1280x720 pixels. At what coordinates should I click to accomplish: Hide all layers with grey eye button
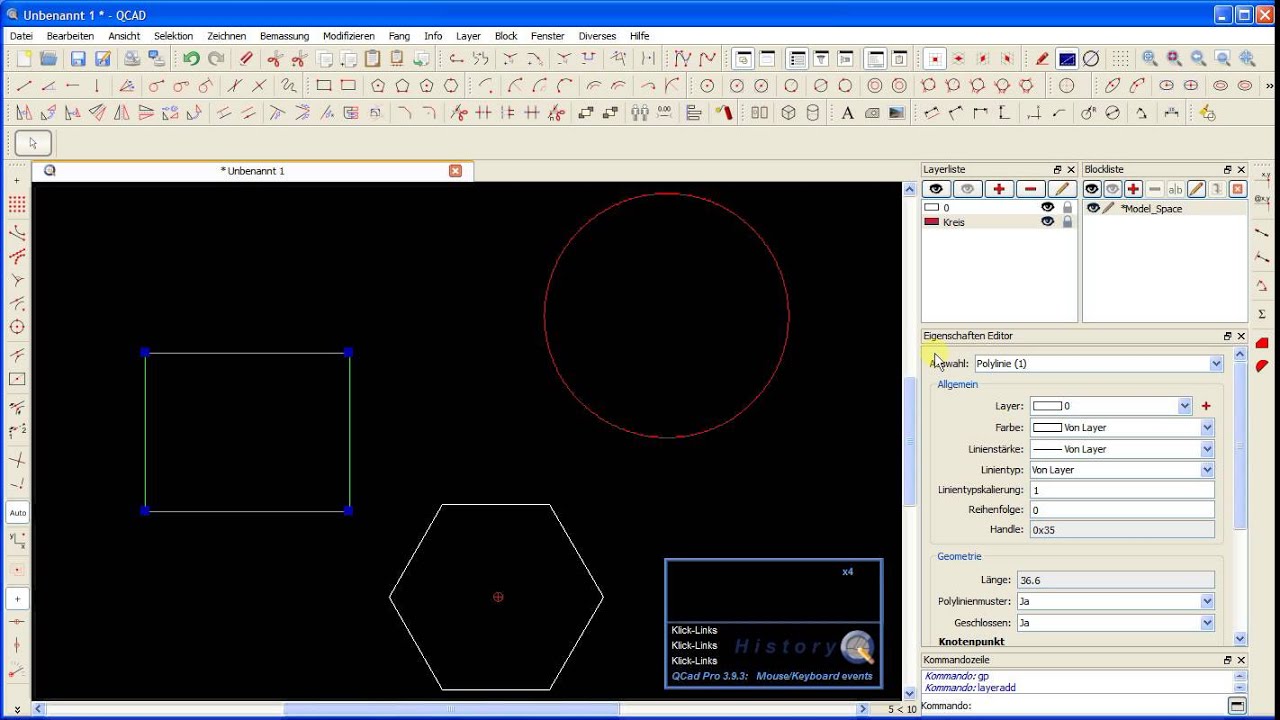[966, 189]
